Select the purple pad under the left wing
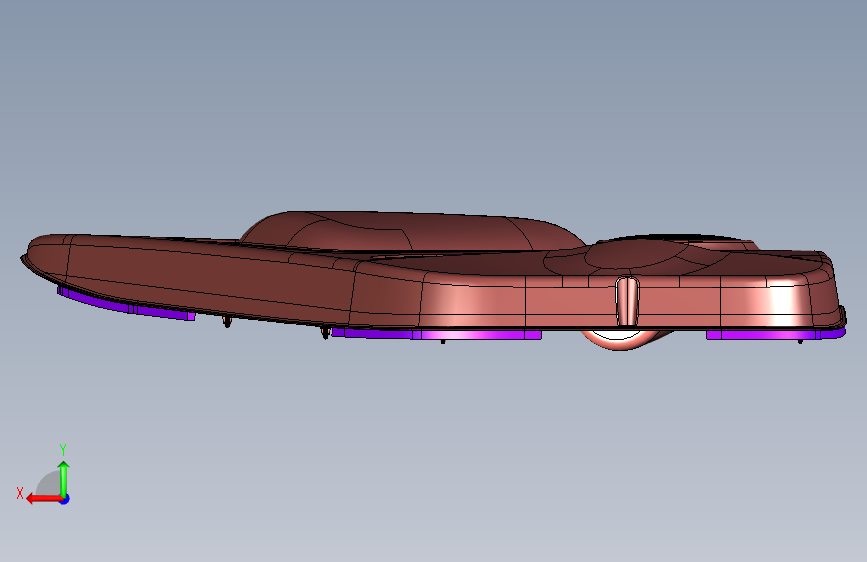867x562 pixels. pyautogui.click(x=126, y=304)
